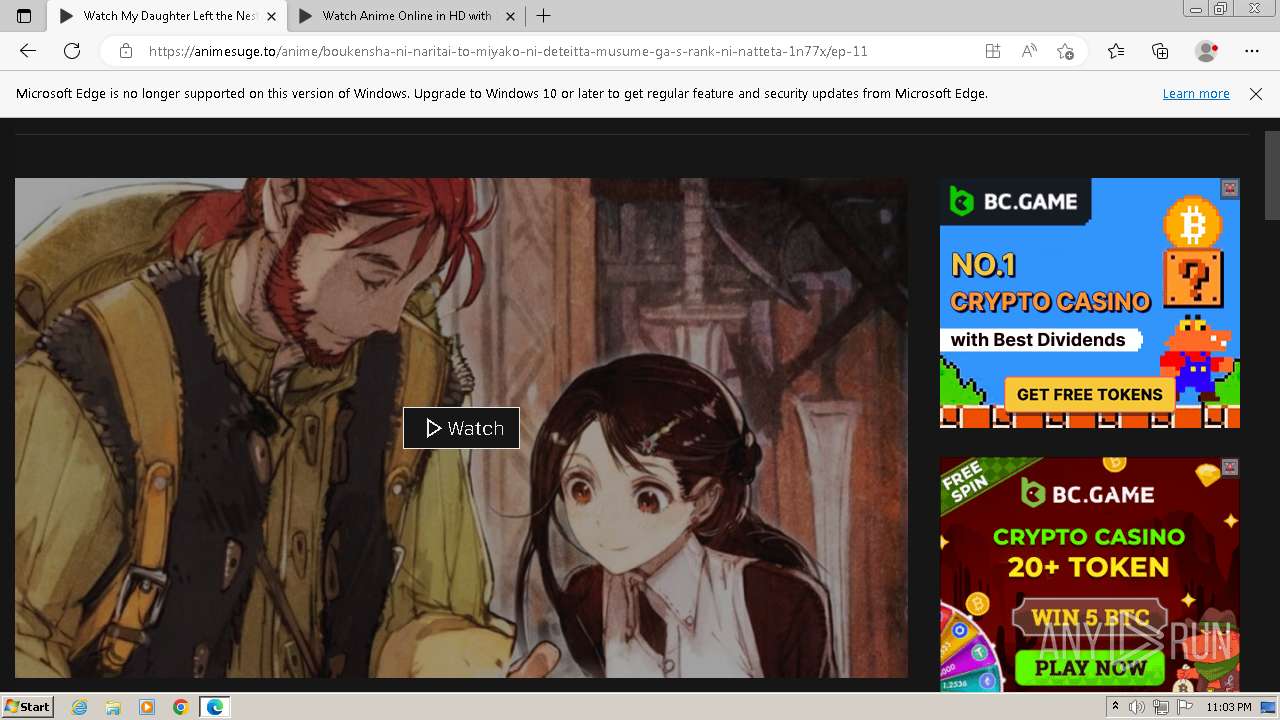Click 'GET FREE TOKENS' ad button
The height and width of the screenshot is (720, 1280).
(x=1089, y=394)
